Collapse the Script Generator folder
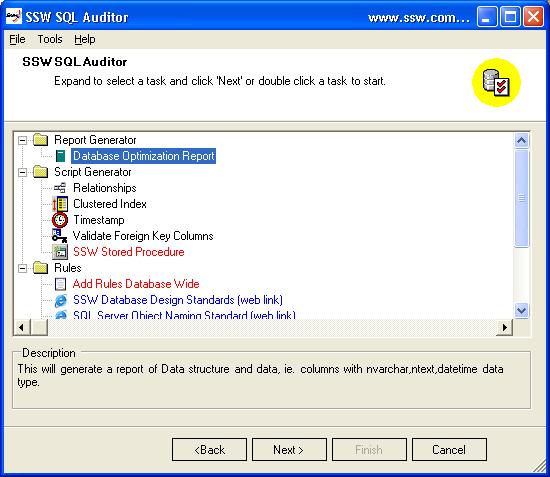The height and width of the screenshot is (477, 550). (x=22, y=172)
